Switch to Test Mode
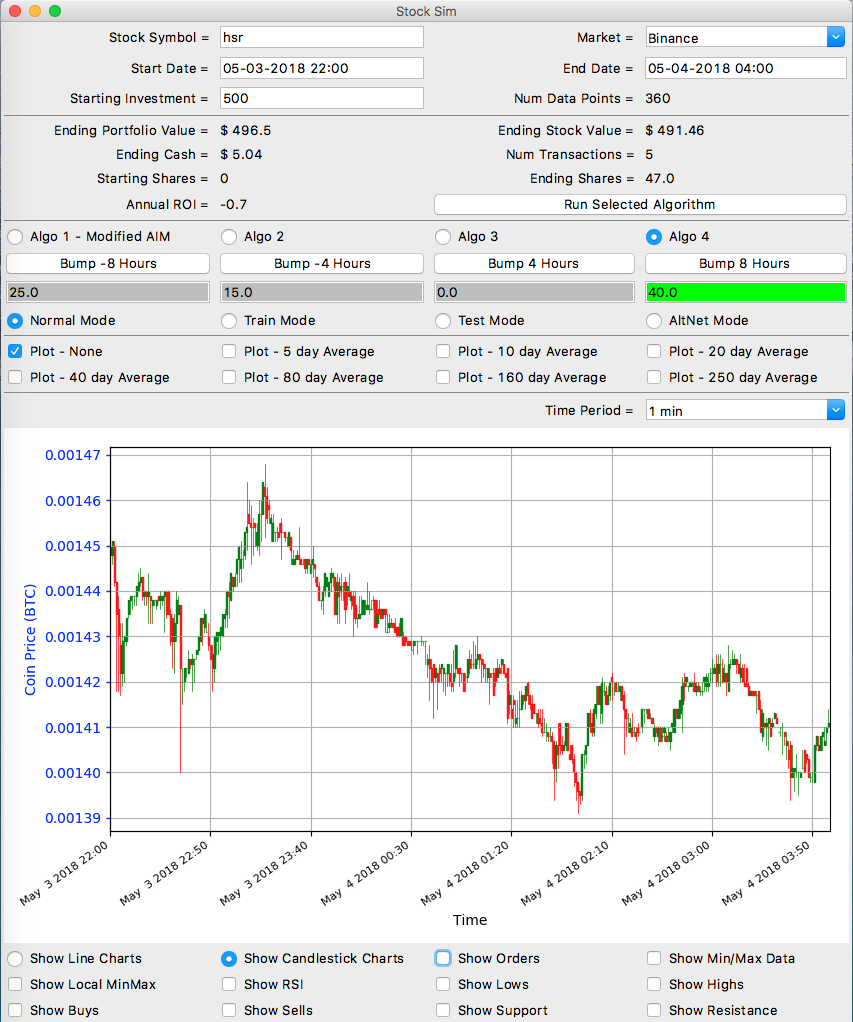The height and width of the screenshot is (1022, 853). click(443, 321)
